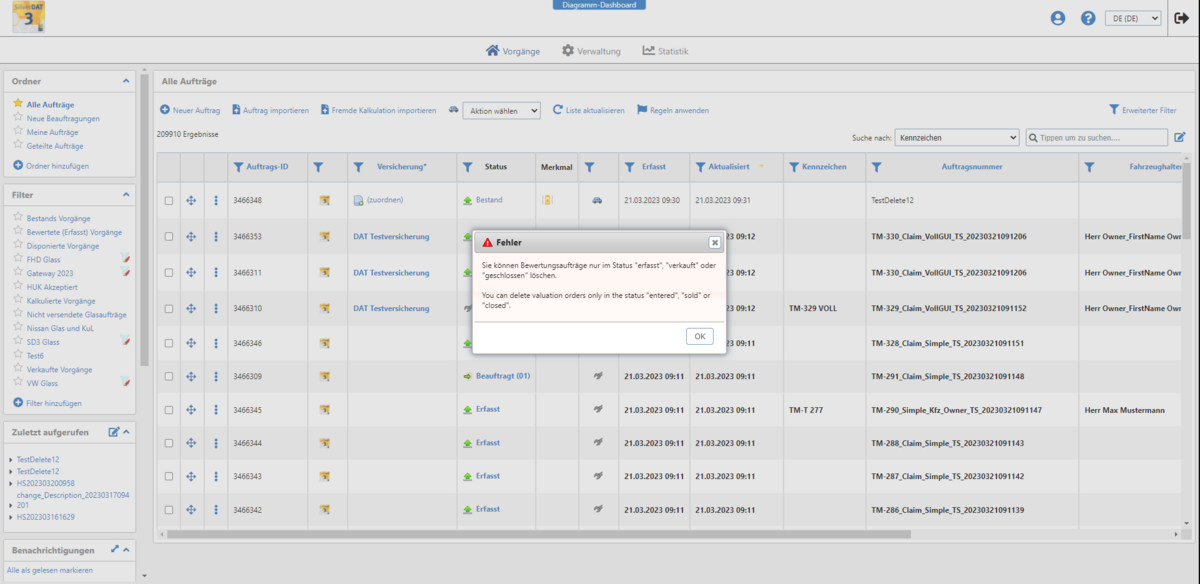
Task: Open the Vorgänge tab
Action: [513, 51]
